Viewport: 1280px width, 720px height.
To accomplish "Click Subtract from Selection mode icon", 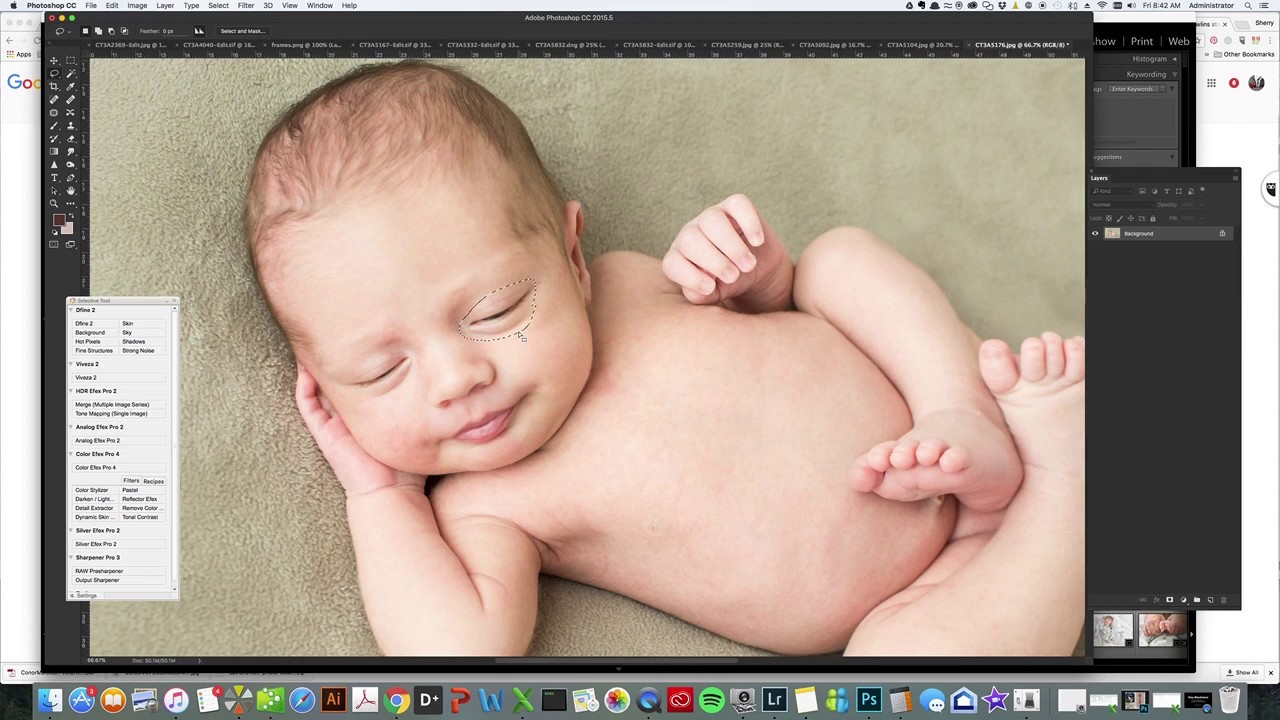I will click(x=111, y=31).
